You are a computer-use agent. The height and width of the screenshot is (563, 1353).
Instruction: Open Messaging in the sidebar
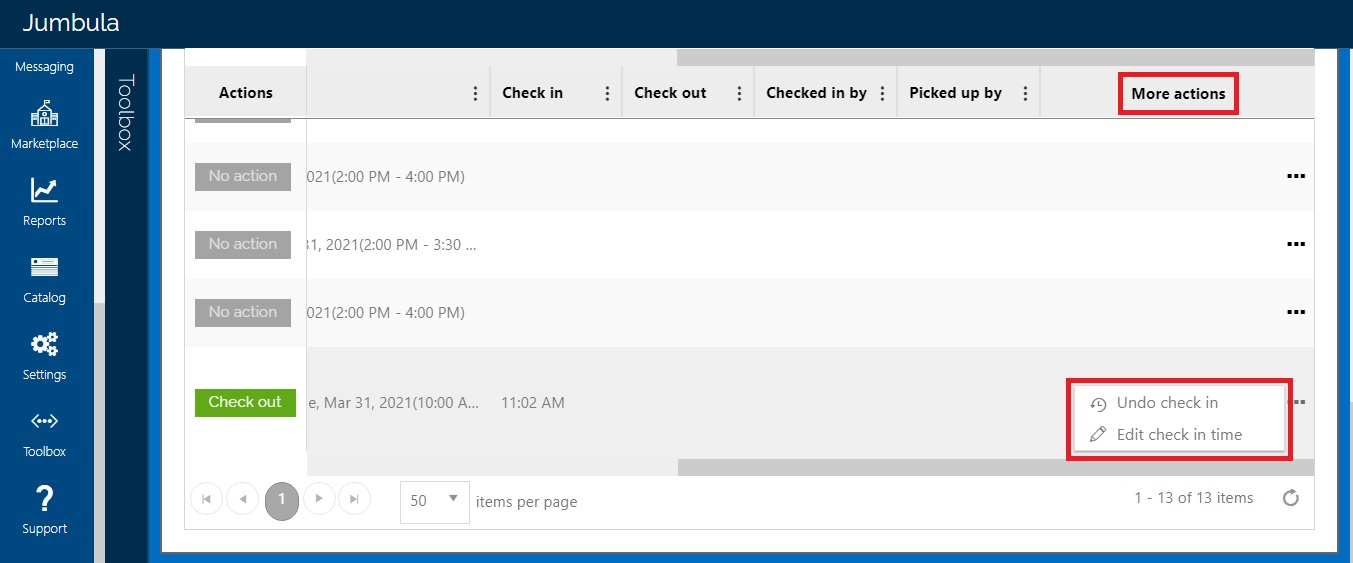click(x=44, y=67)
